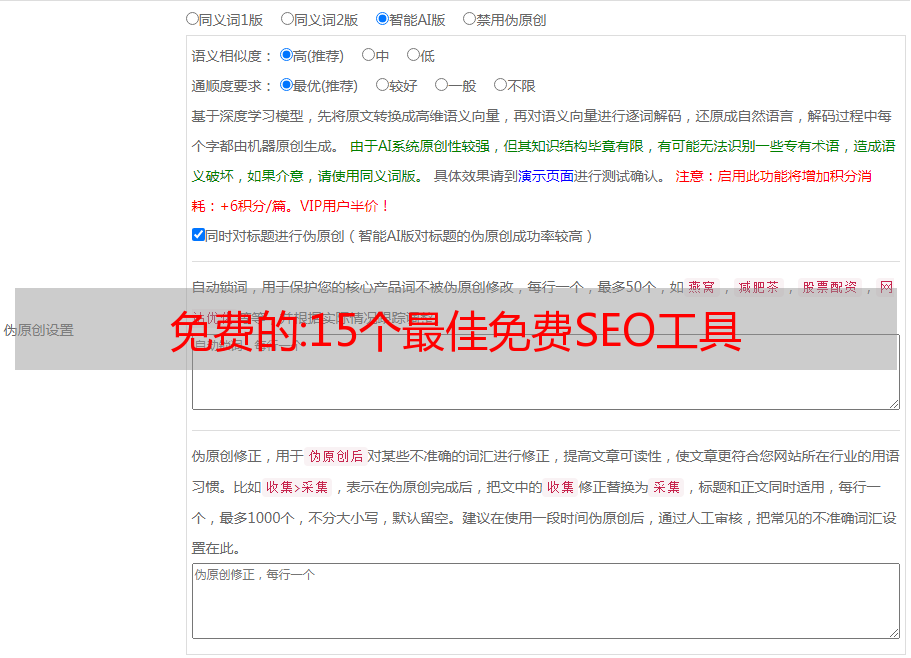The width and height of the screenshot is (911, 658).
Task: Set 通顺度要求 to 不限
Action: (500, 85)
